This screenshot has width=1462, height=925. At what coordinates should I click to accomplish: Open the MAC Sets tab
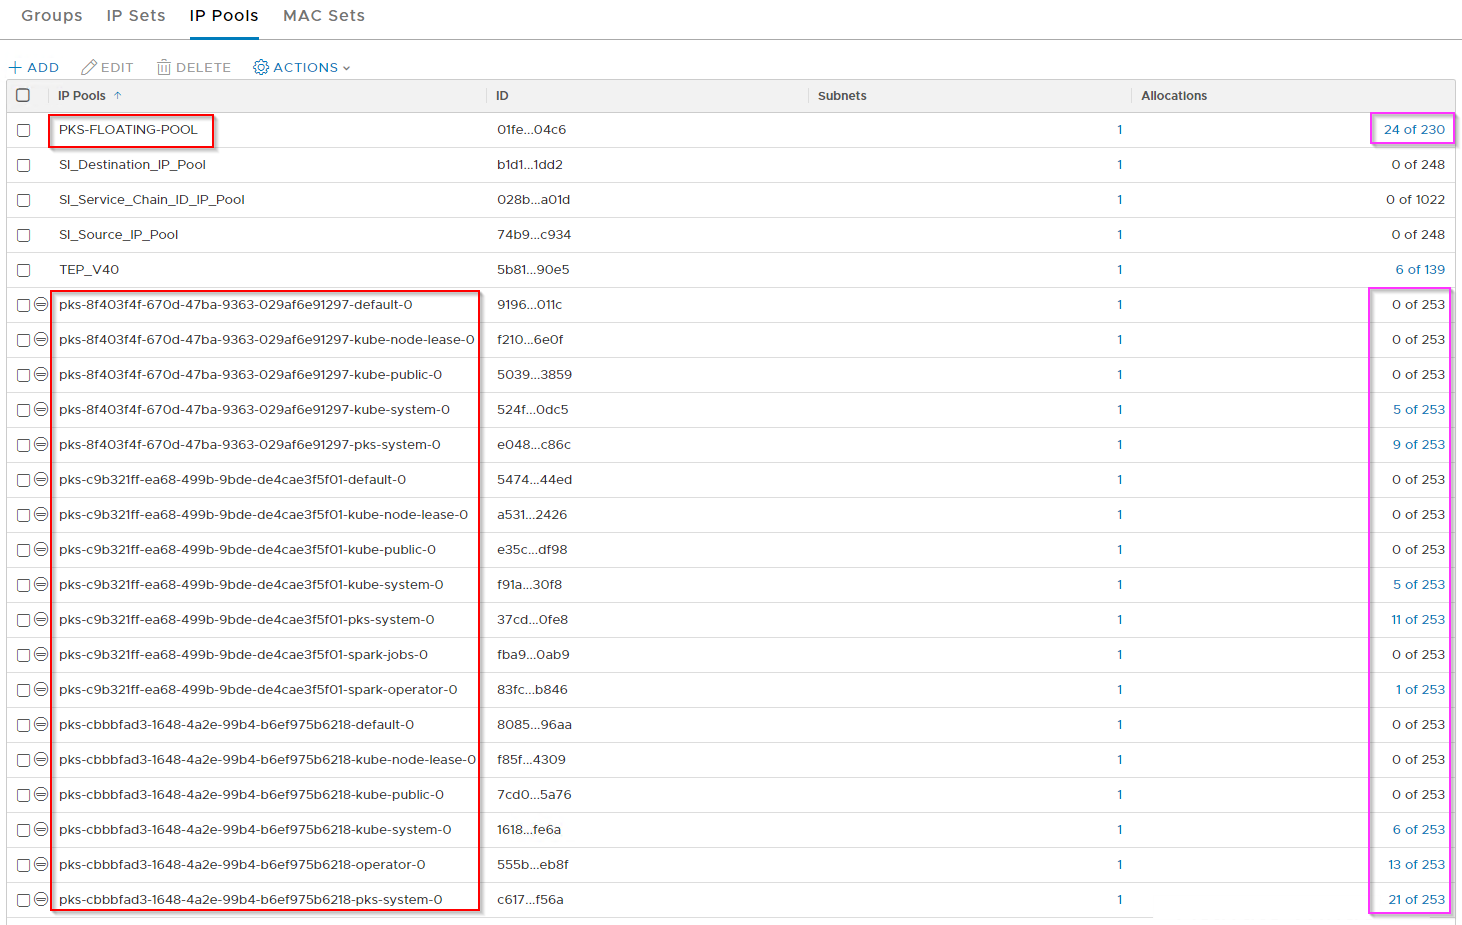pos(324,16)
